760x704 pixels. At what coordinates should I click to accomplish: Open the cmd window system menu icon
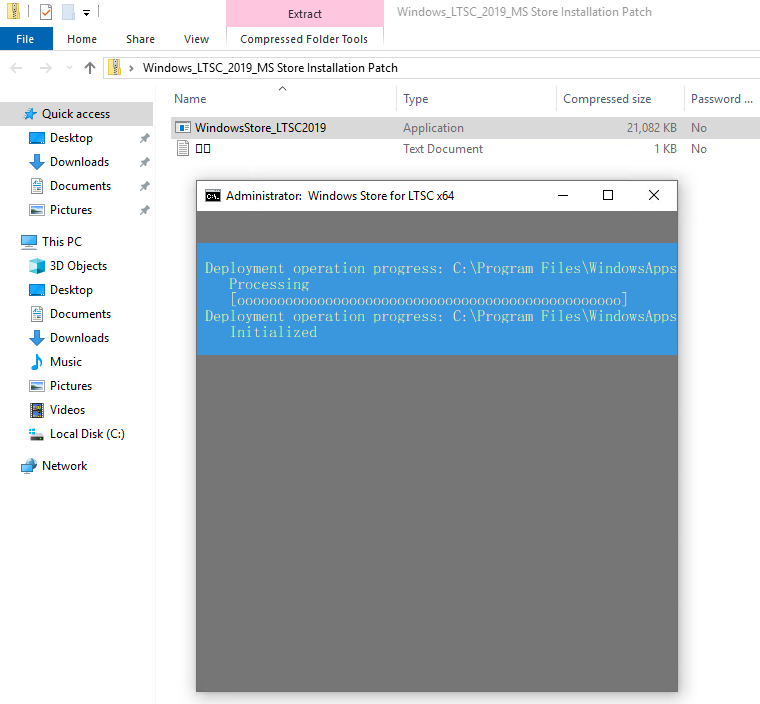click(x=213, y=196)
